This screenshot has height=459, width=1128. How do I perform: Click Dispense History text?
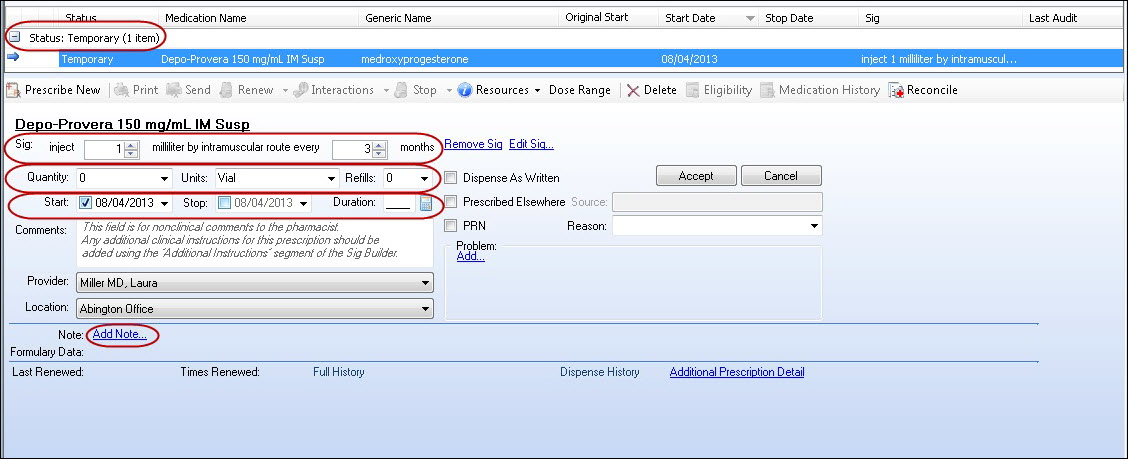pyautogui.click(x=600, y=372)
